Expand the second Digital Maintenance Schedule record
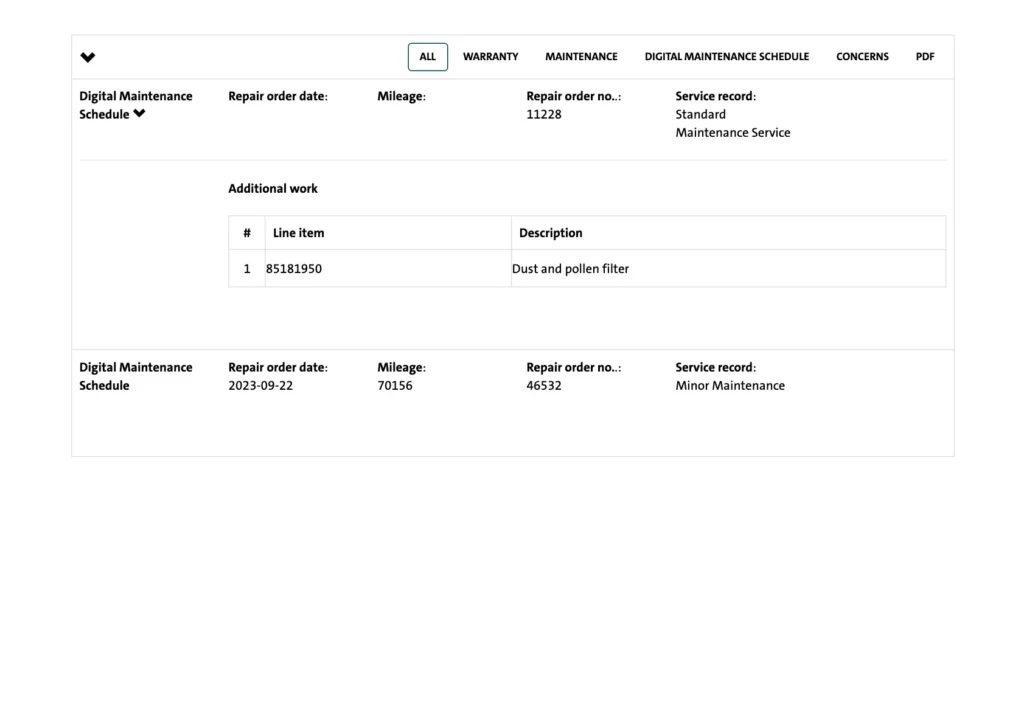Screen dimensions: 1024x723 (x=136, y=376)
